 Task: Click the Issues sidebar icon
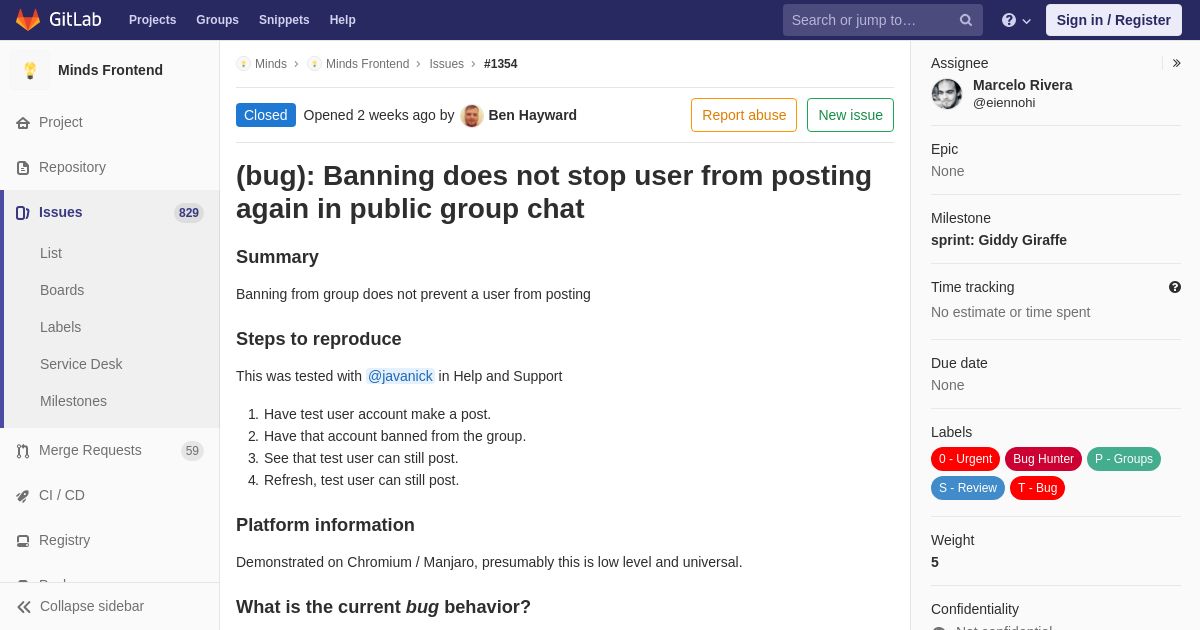pyautogui.click(x=23, y=213)
